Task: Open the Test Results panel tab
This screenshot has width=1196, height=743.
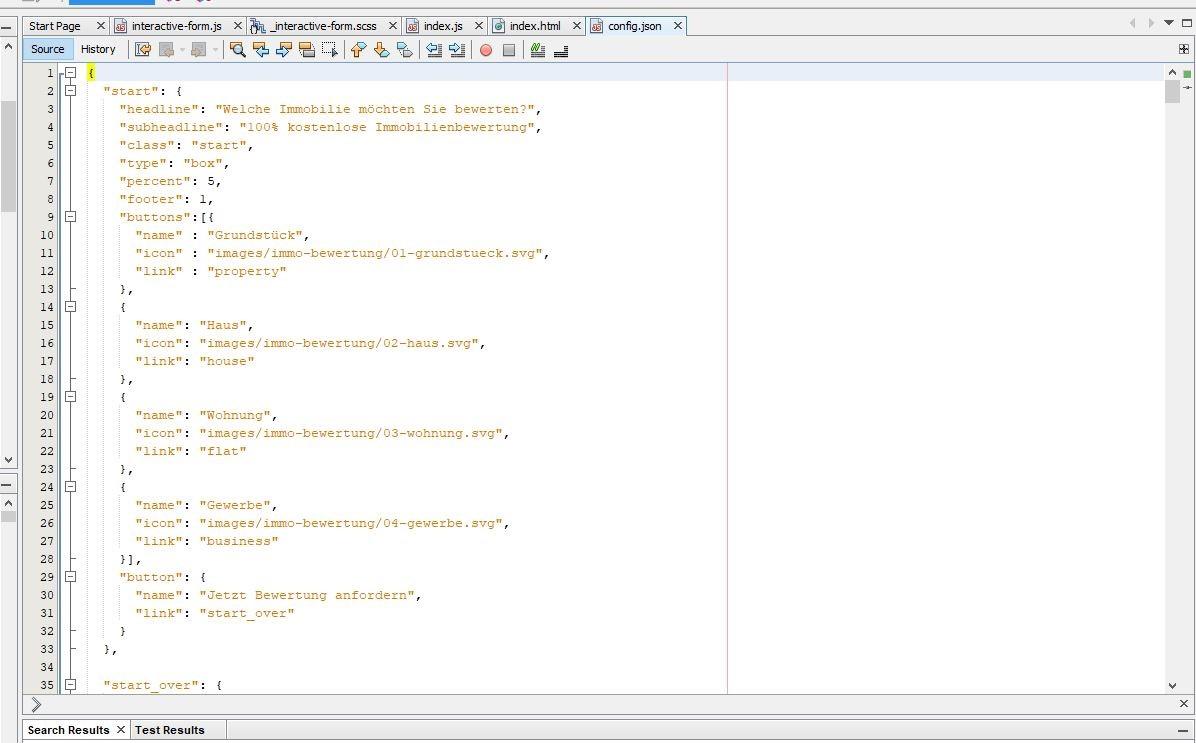Action: point(169,730)
